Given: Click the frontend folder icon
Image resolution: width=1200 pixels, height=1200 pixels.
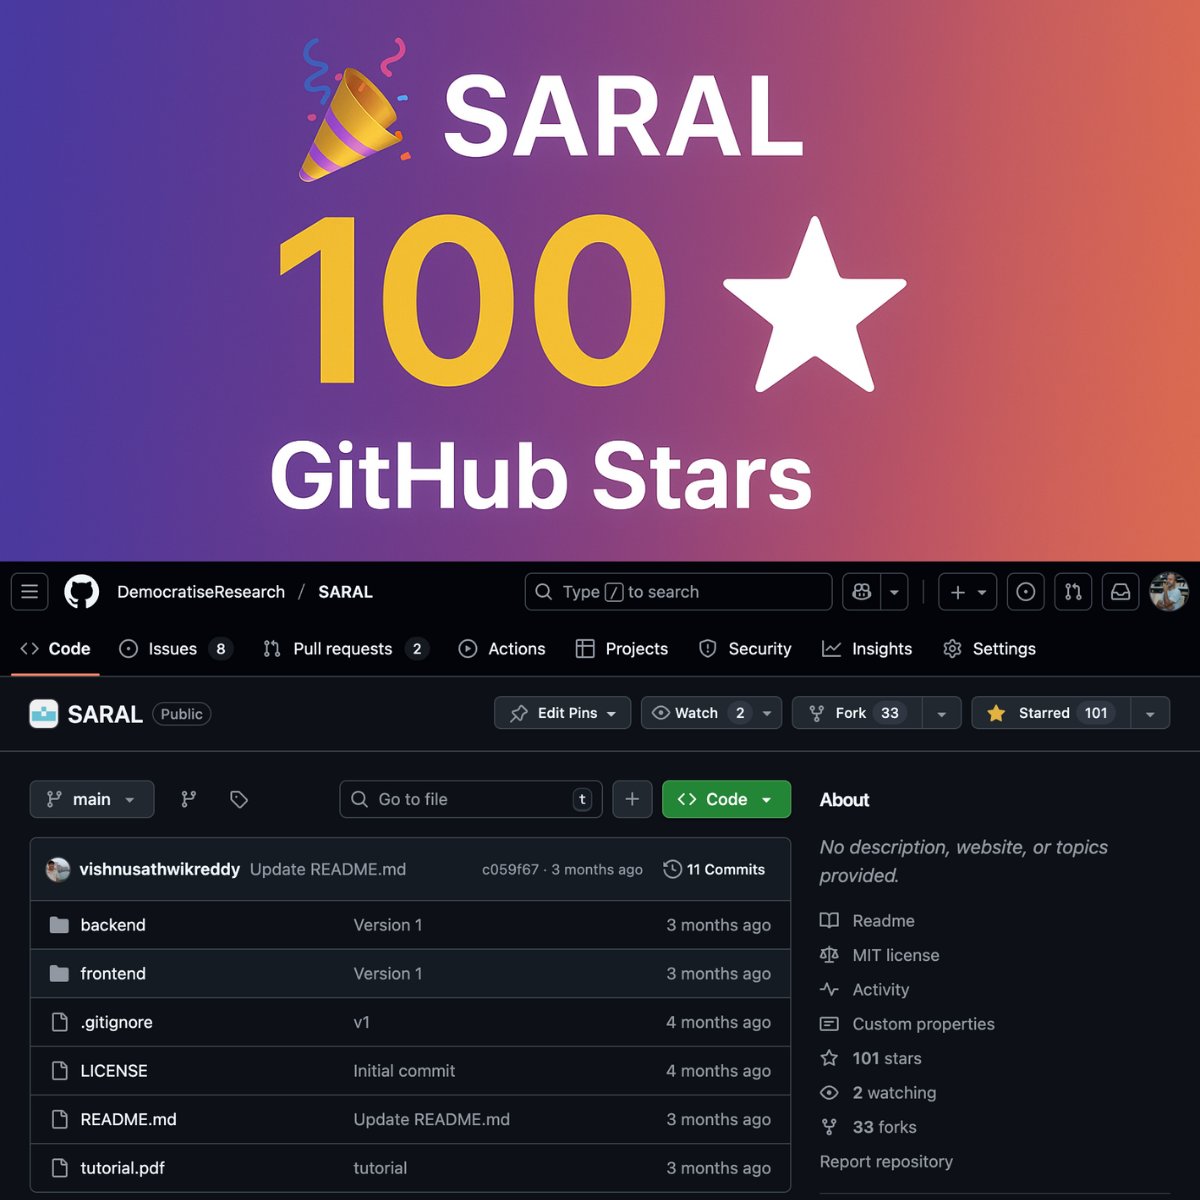Looking at the screenshot, I should [x=59, y=974].
